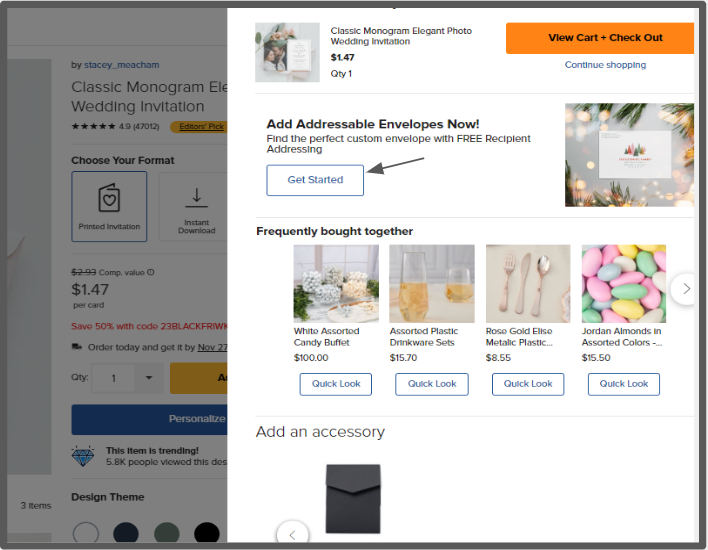Click Get Started for addressable envelopes
Image resolution: width=708 pixels, height=550 pixels.
coord(315,180)
